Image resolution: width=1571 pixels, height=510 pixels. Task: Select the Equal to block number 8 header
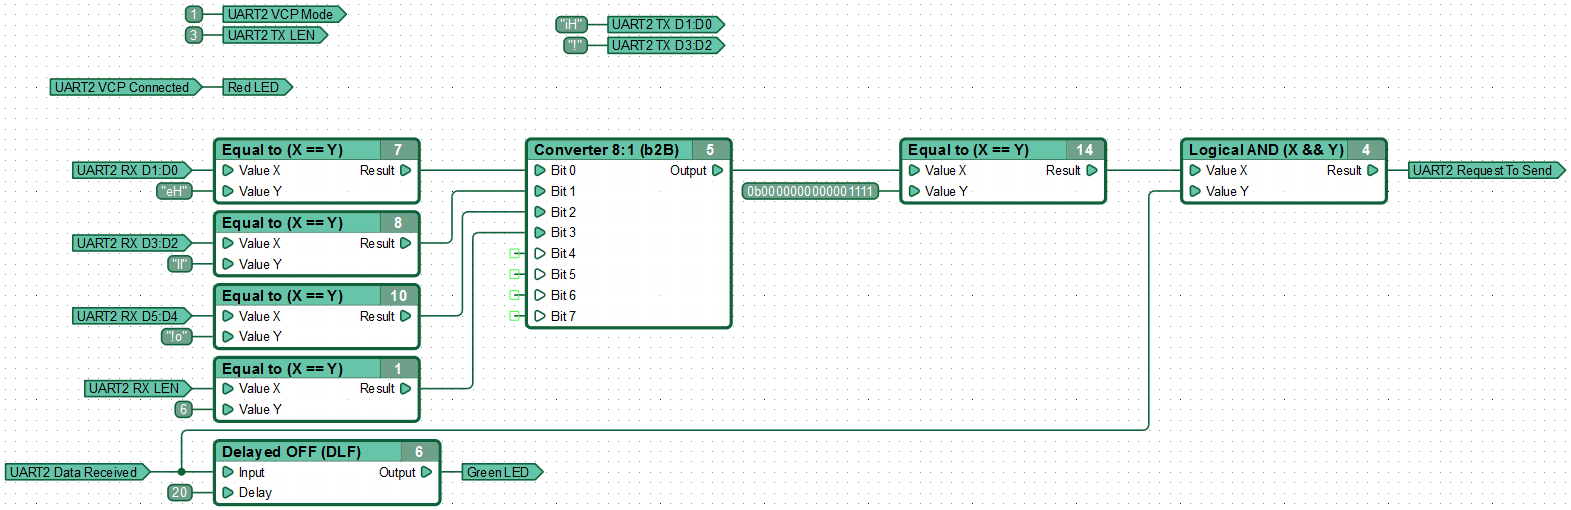point(317,223)
